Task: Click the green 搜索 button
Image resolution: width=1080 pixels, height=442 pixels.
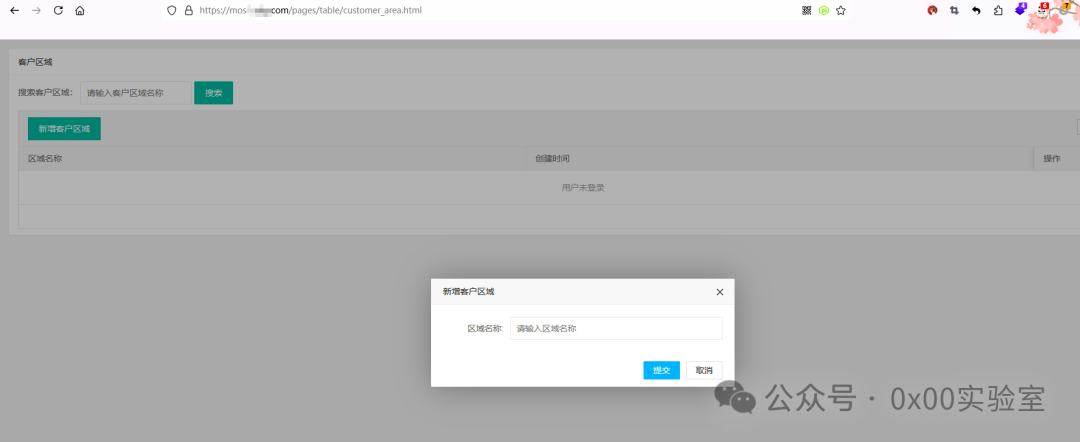Action: 214,93
